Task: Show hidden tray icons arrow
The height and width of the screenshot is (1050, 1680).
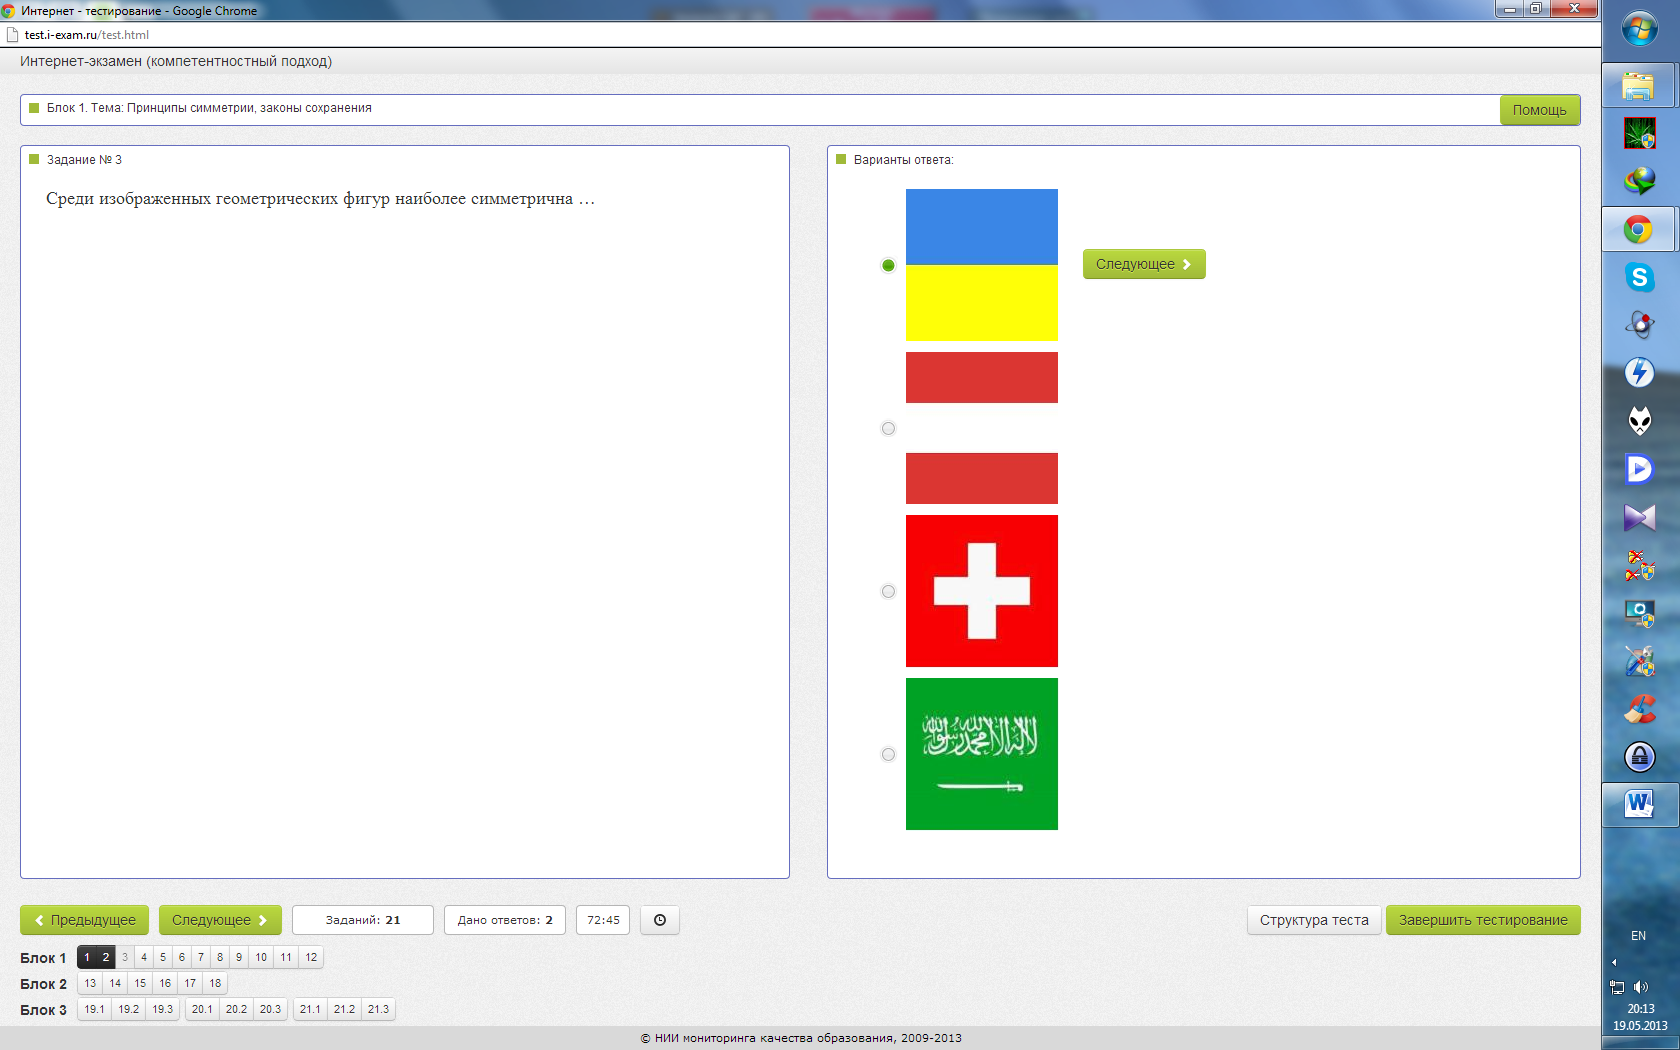Action: coord(1614,962)
